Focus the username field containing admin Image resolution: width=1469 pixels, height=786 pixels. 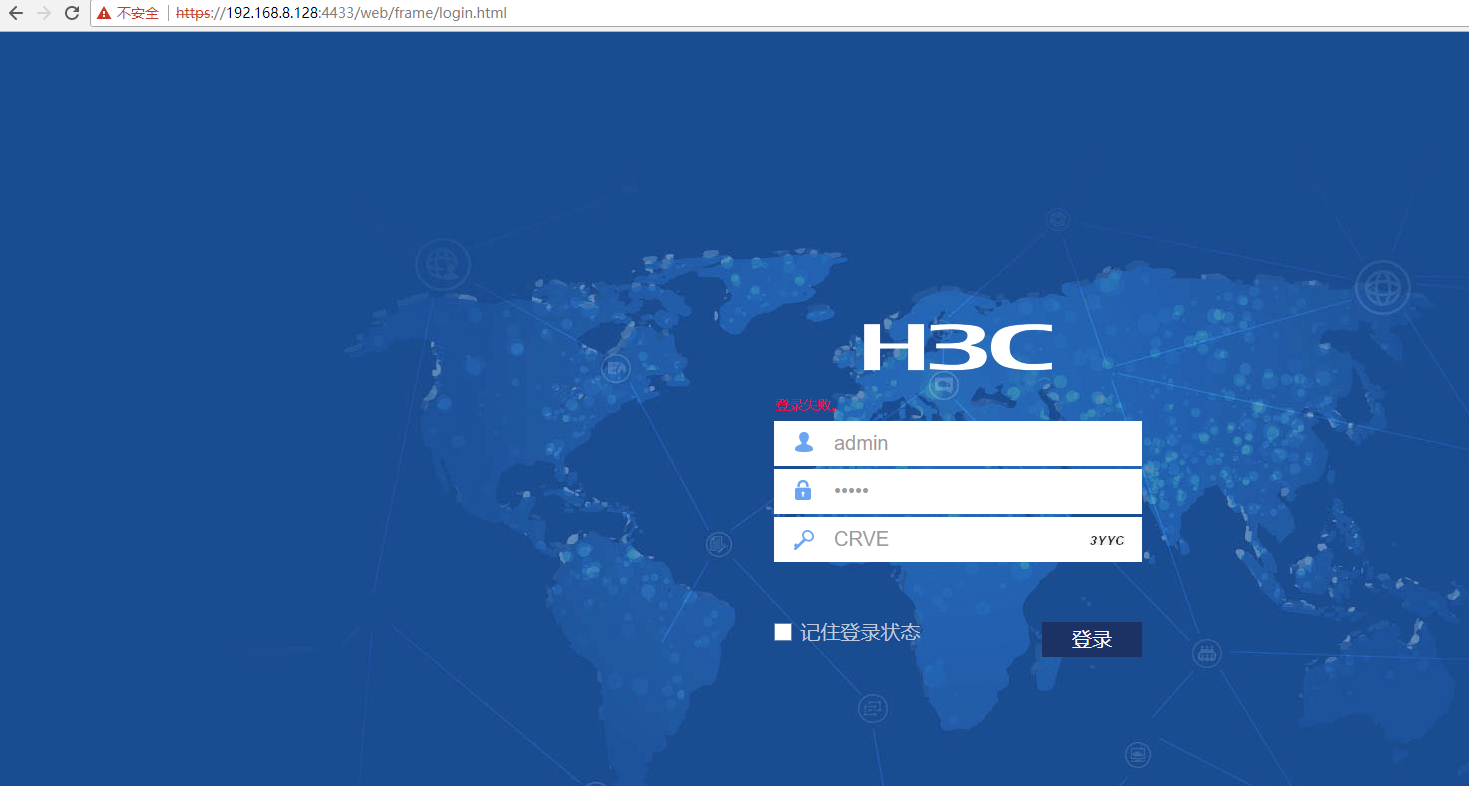click(x=958, y=443)
